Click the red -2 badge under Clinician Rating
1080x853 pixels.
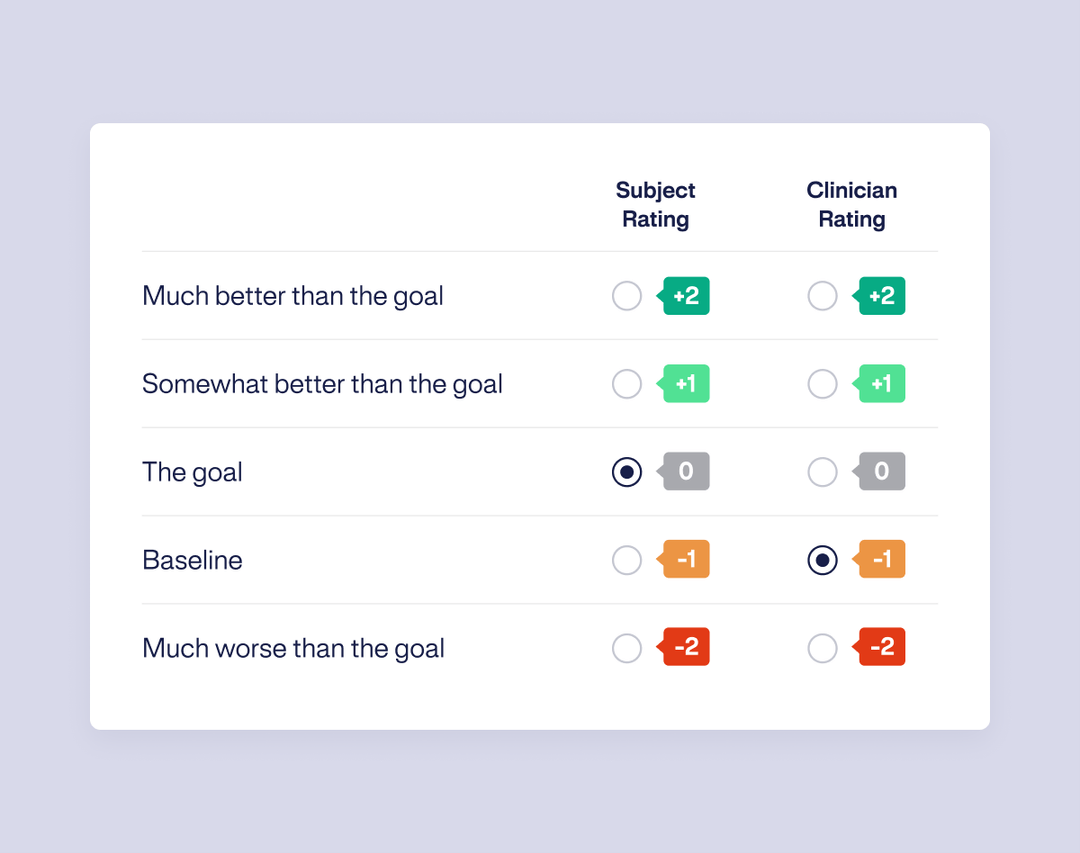pos(880,648)
